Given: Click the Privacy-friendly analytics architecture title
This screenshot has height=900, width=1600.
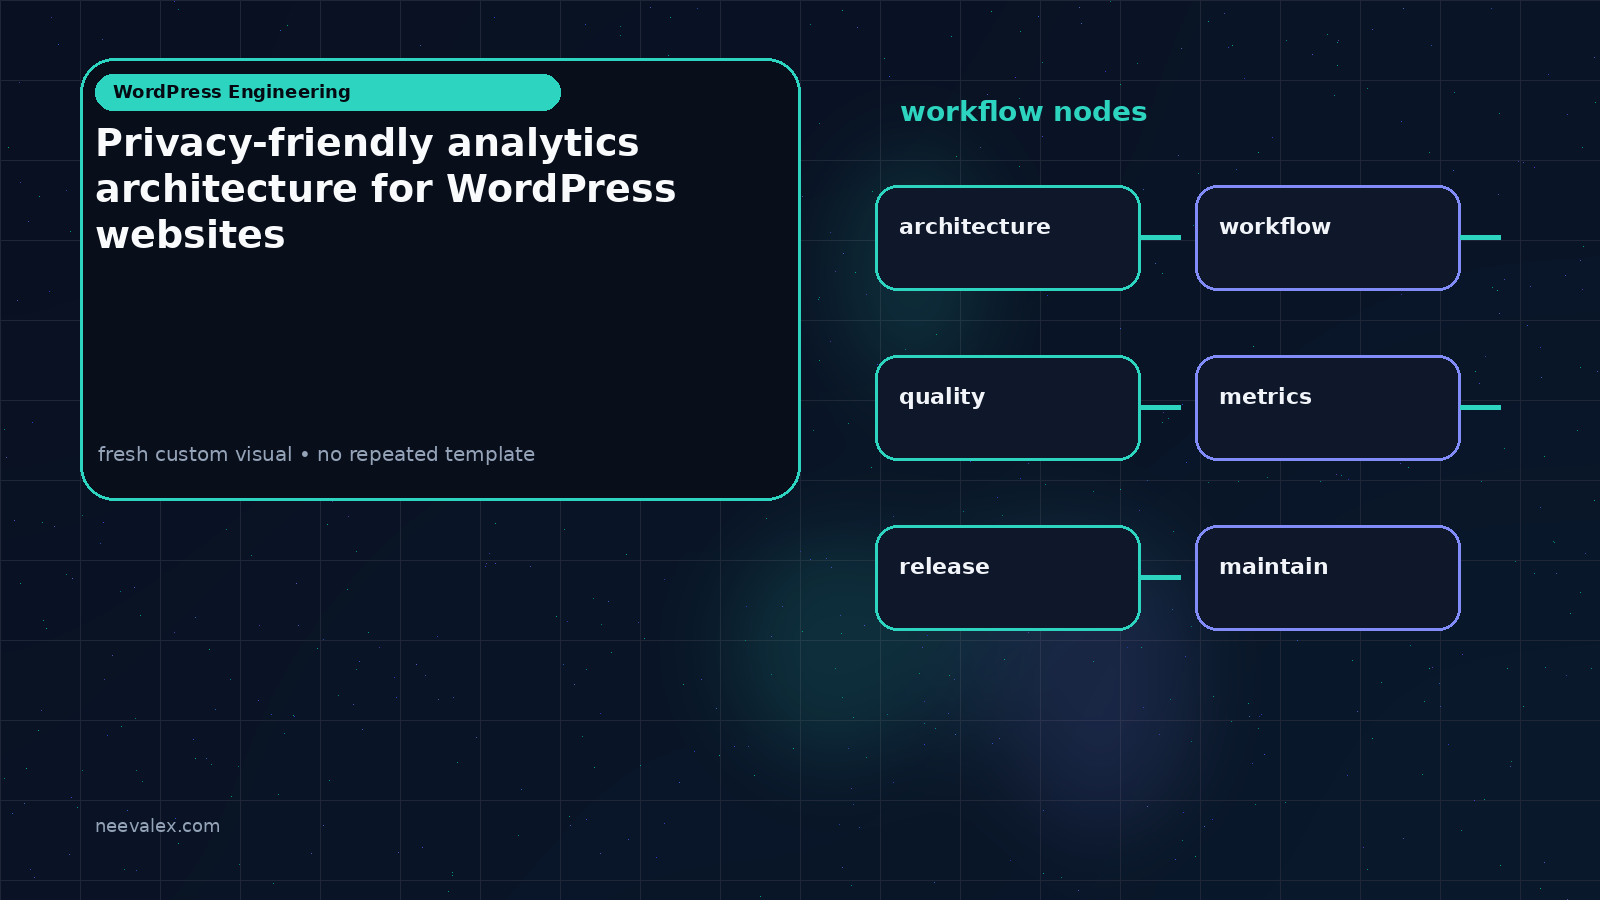Looking at the screenshot, I should [386, 189].
